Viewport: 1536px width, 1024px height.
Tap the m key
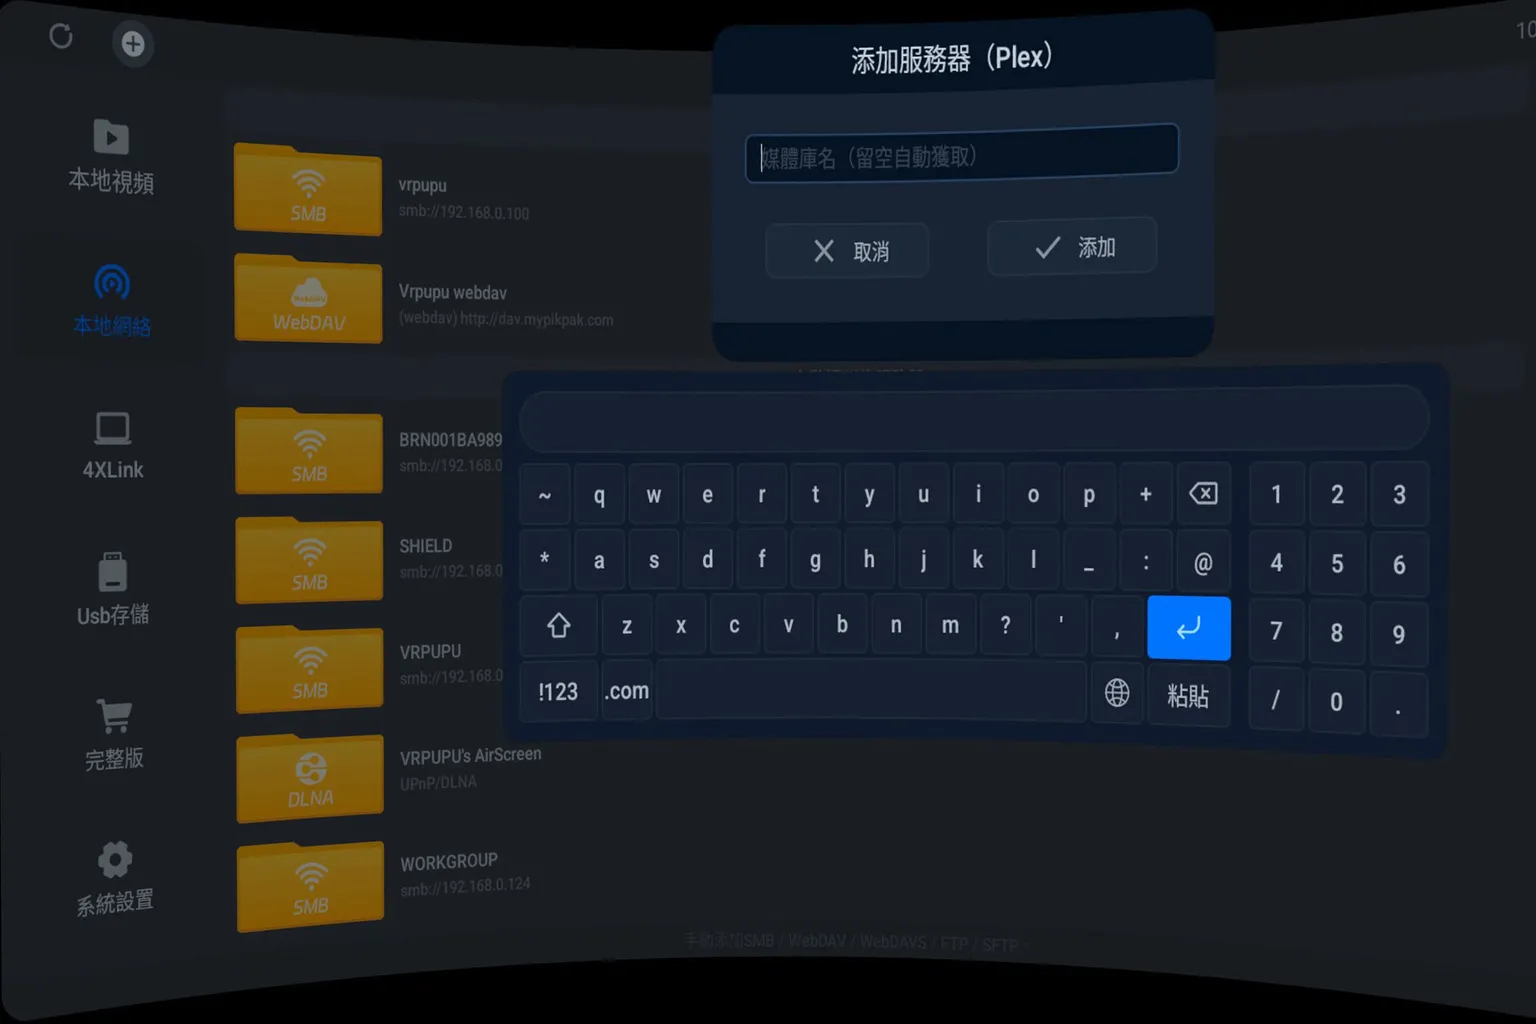950,625
